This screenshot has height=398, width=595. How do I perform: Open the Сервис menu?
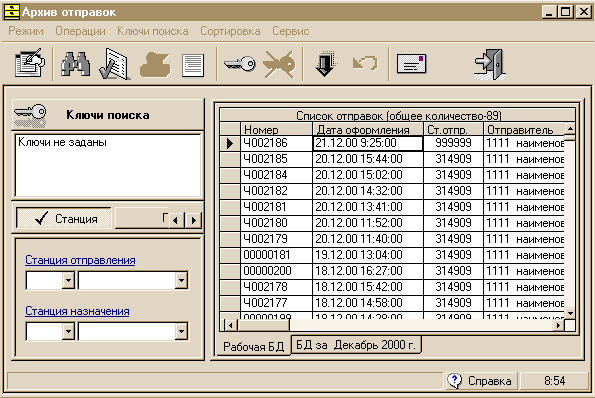pyautogui.click(x=291, y=31)
